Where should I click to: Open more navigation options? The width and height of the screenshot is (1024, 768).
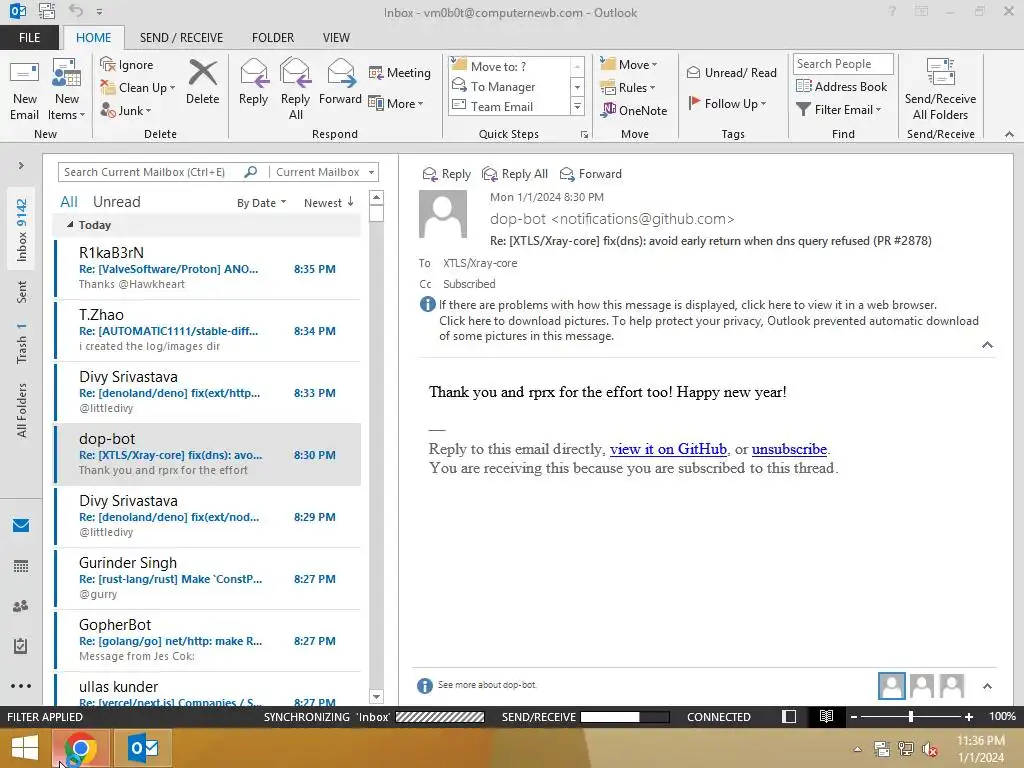click(21, 686)
